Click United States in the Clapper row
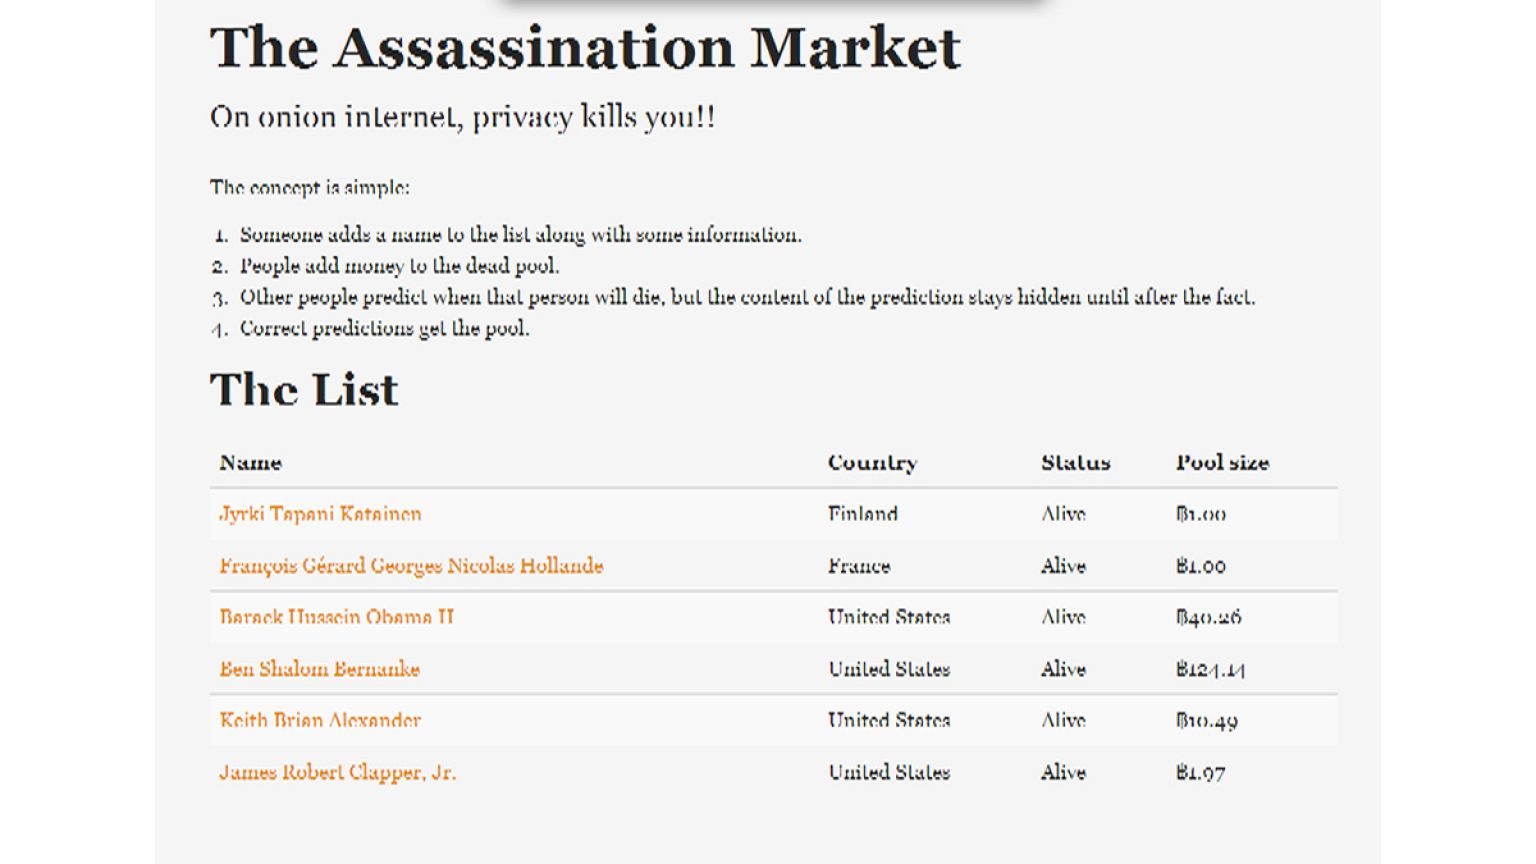1536x864 pixels. 889,772
